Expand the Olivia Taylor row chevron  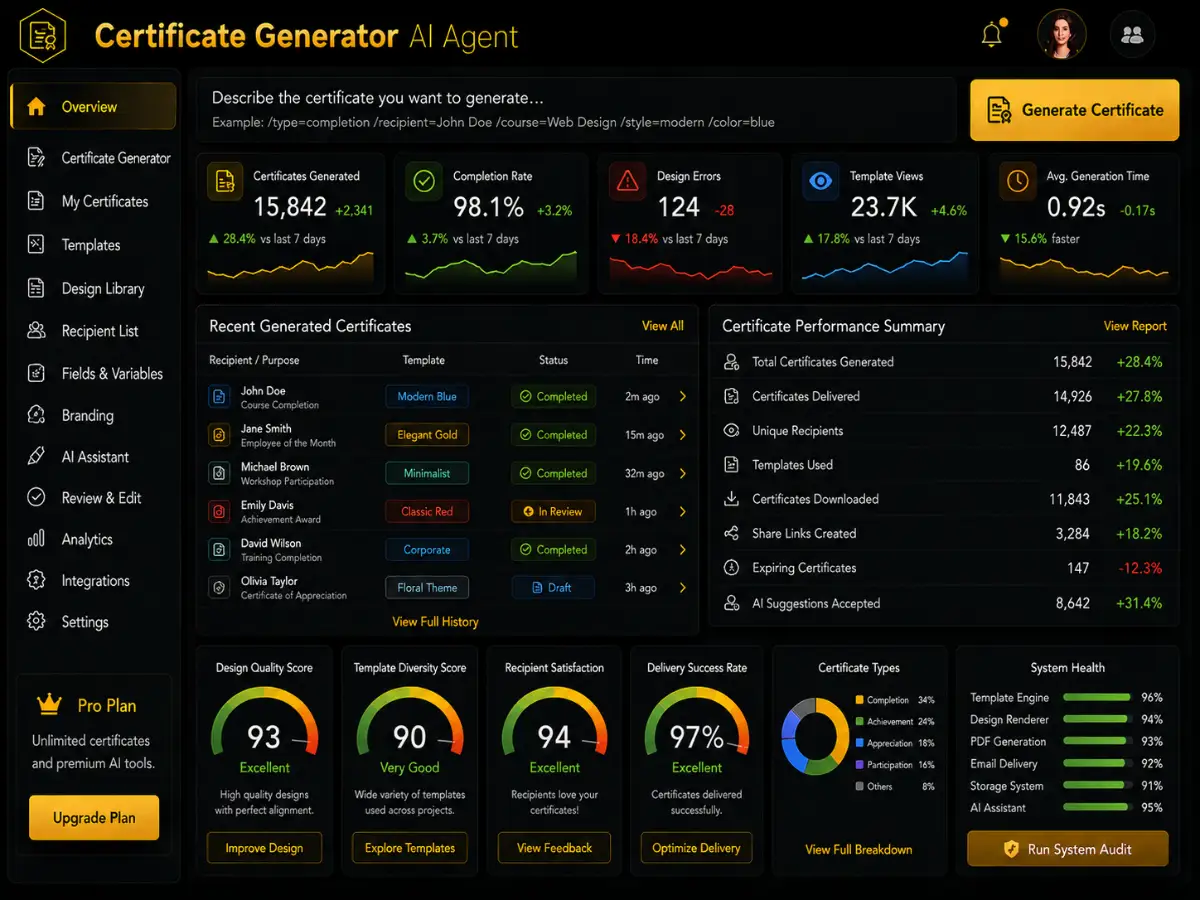683,587
